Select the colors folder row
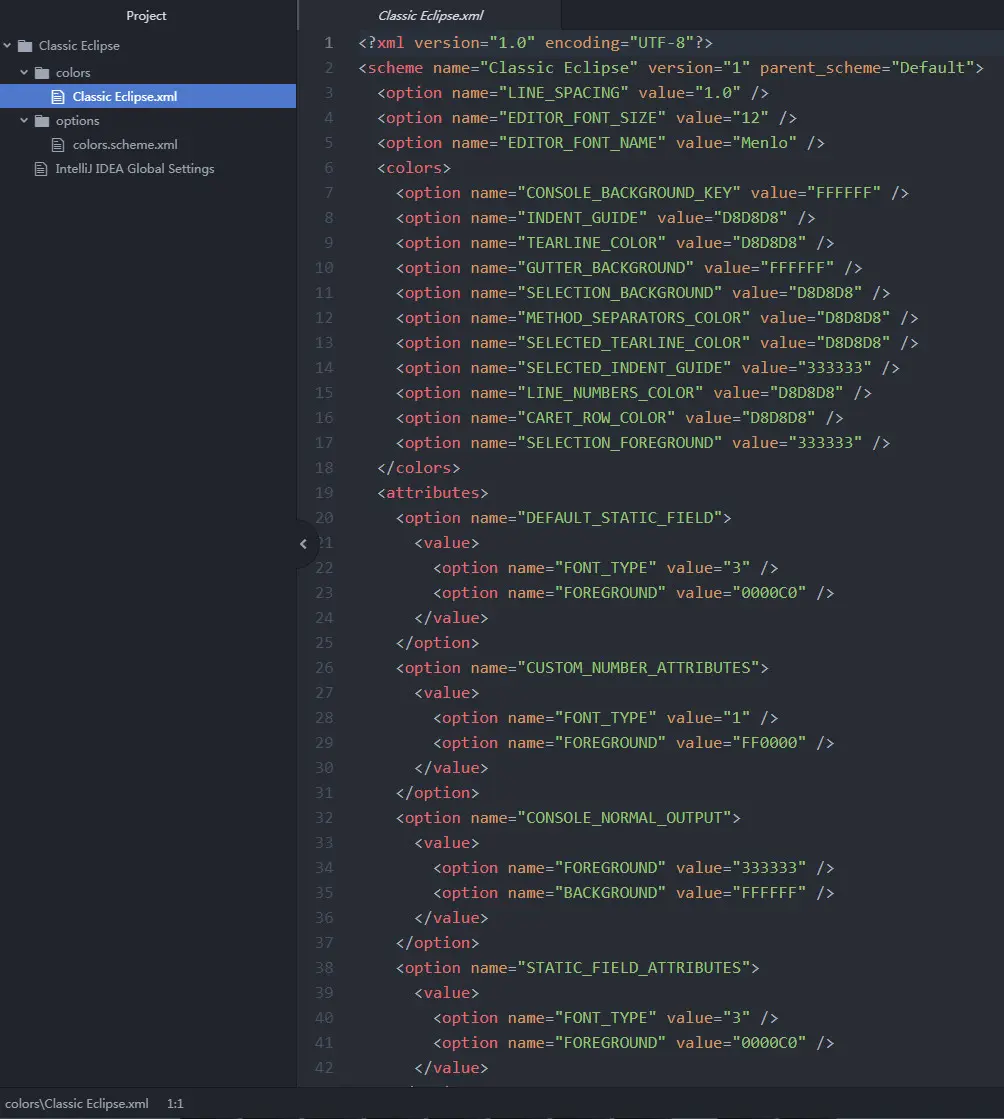The width and height of the screenshot is (1004, 1119). [148, 73]
